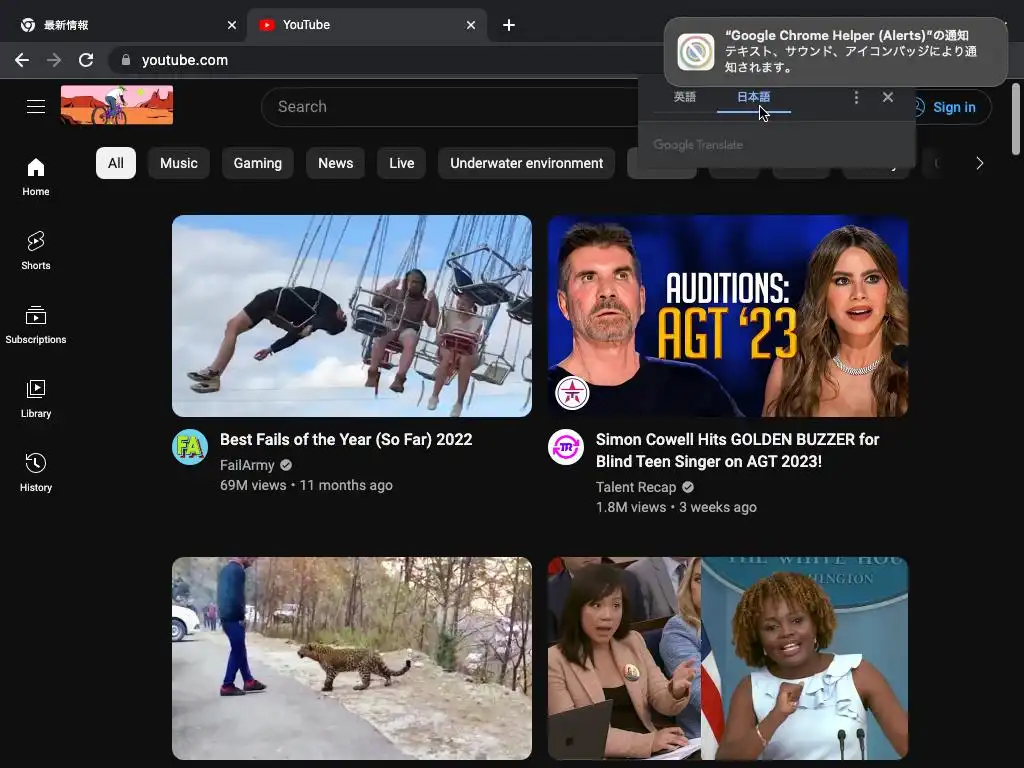Screen dimensions: 1024x768
Task: Select 日本語 tab in Translate popup
Action: click(754, 97)
